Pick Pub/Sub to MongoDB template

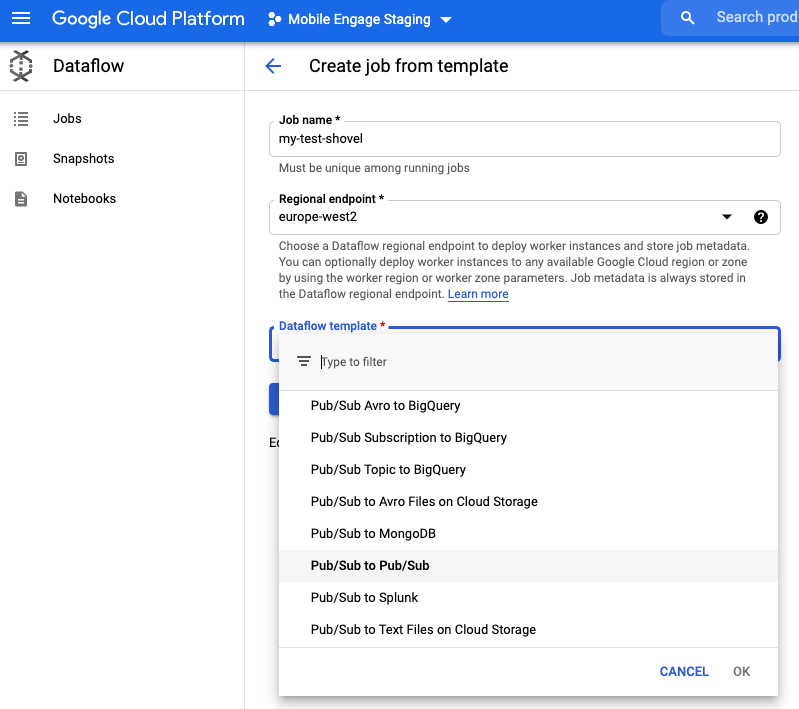(x=373, y=534)
